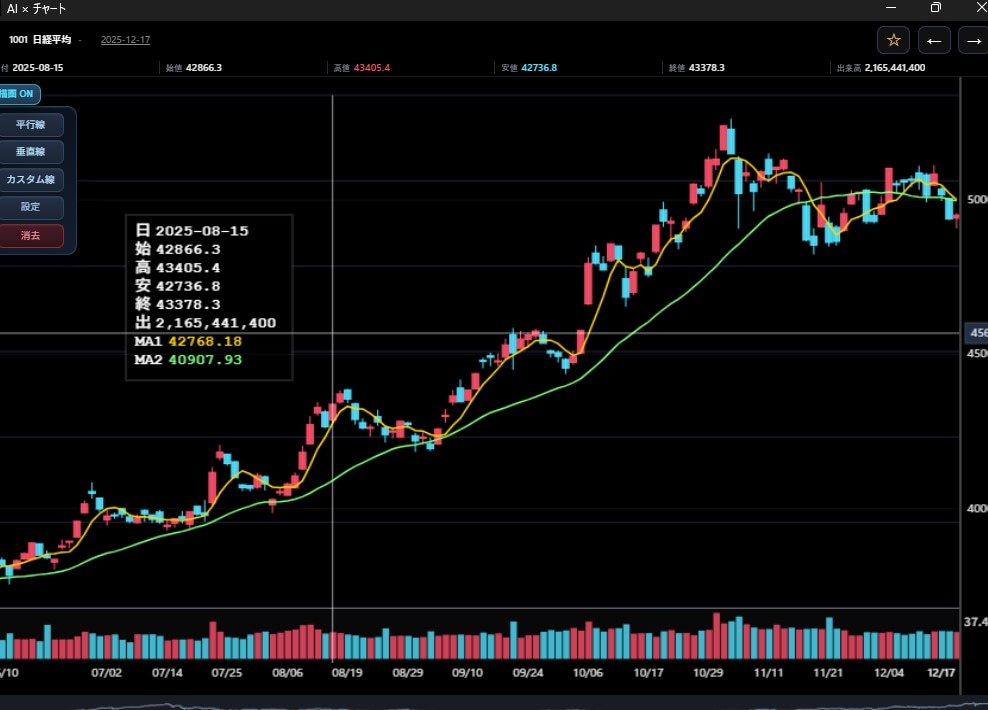Open the 設定 settings button
Image resolution: width=988 pixels, height=710 pixels.
[31, 207]
